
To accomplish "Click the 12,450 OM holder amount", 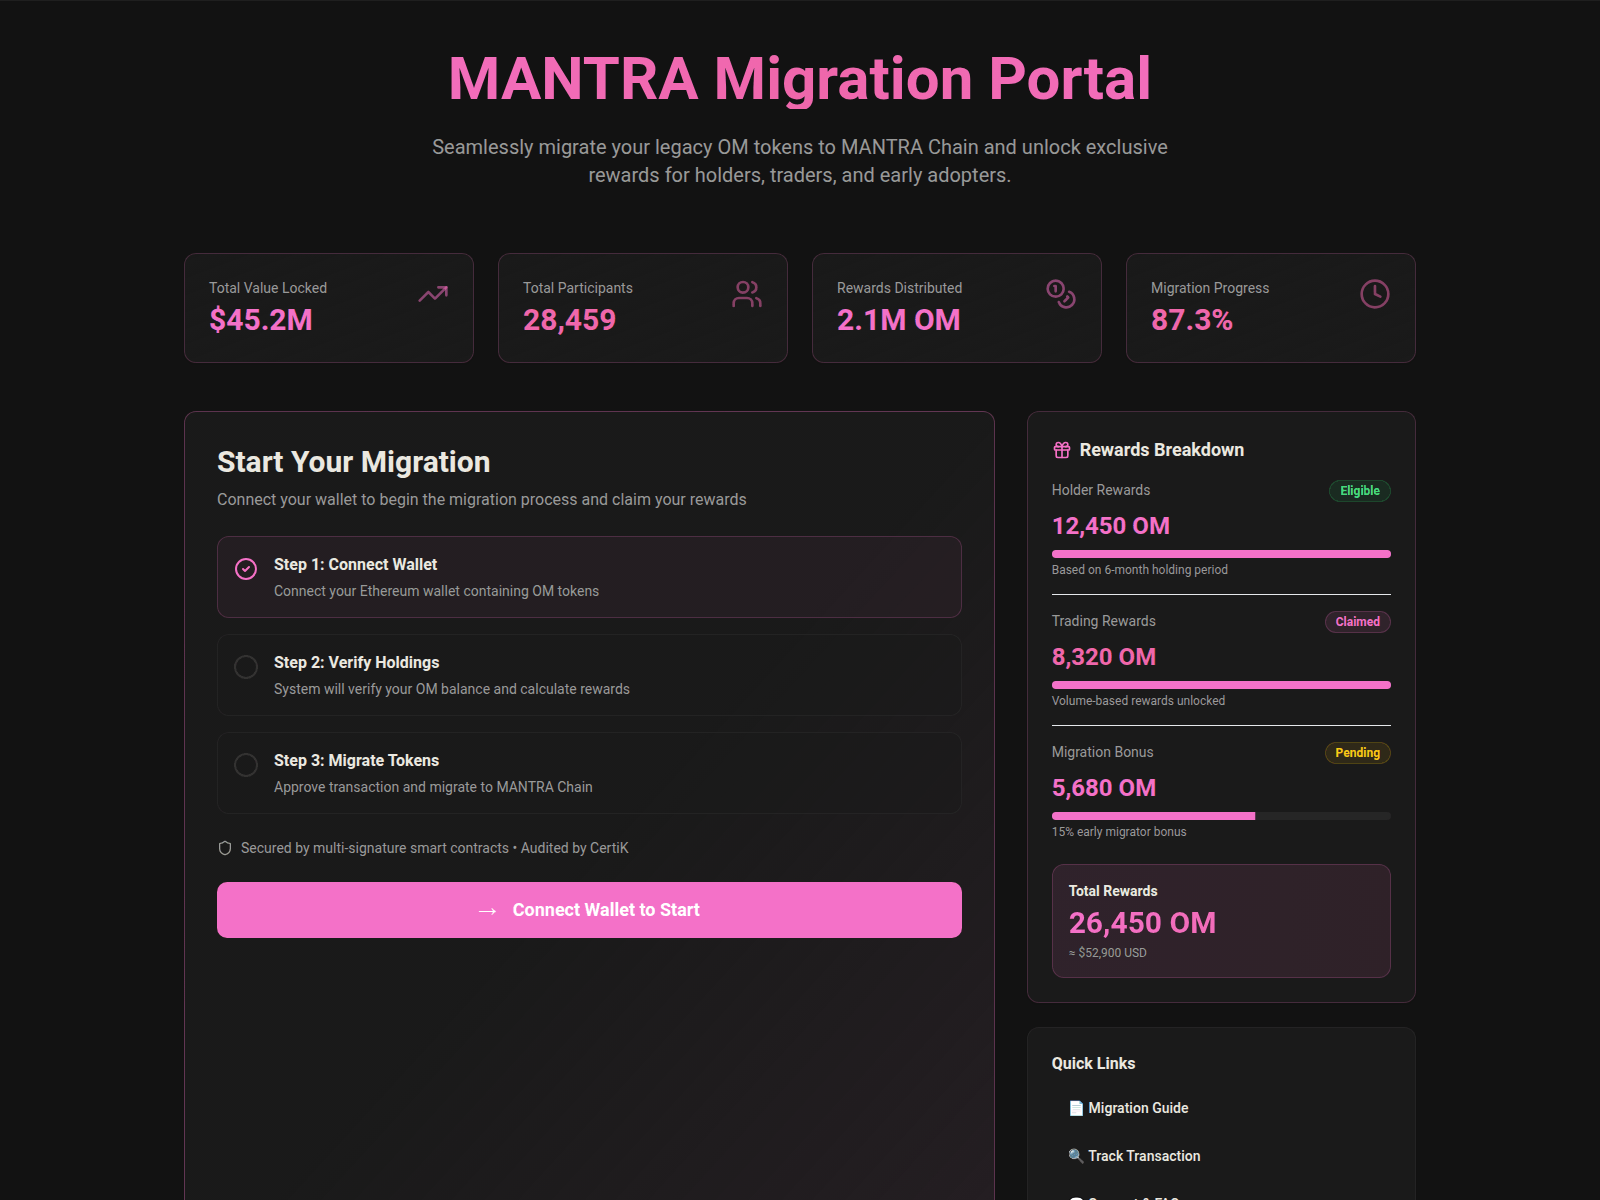I will click(x=1111, y=526).
